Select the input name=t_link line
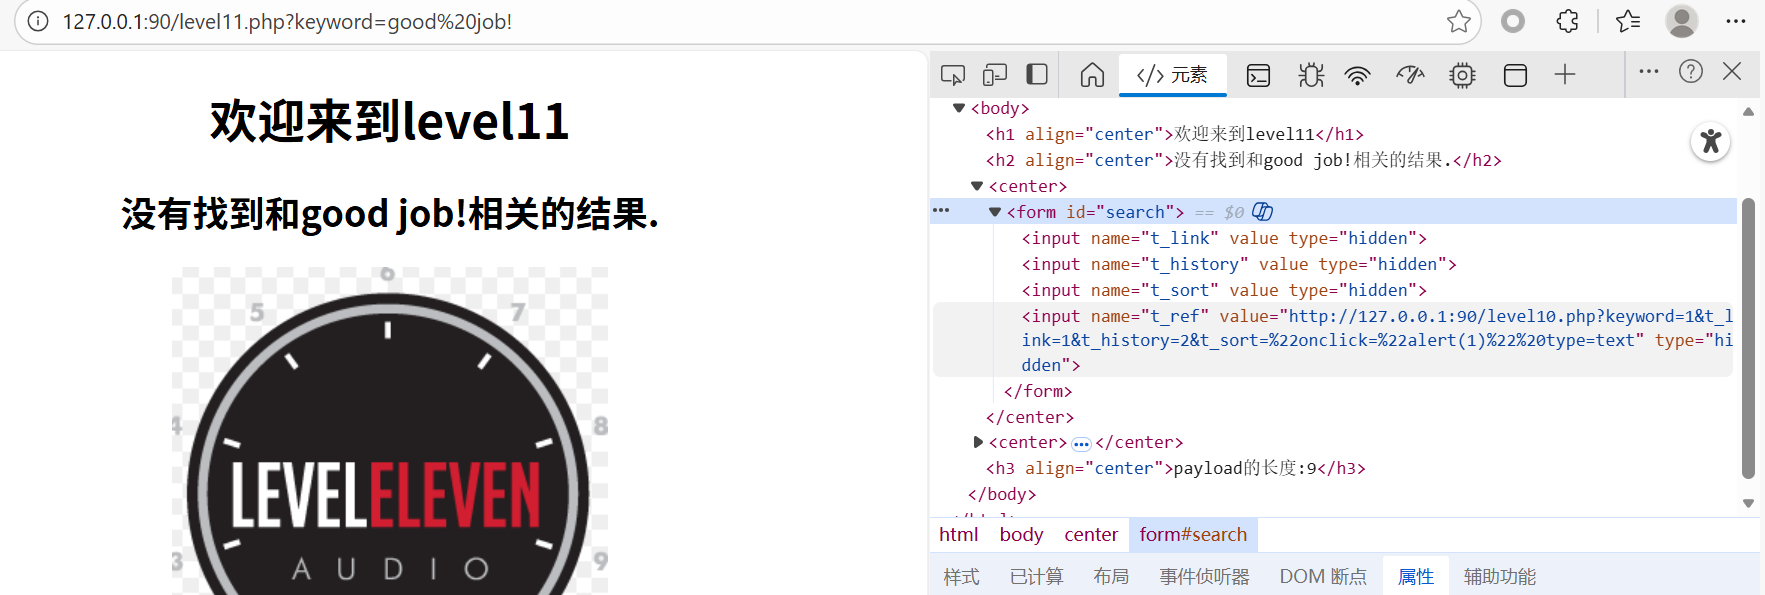The height and width of the screenshot is (595, 1765). pyautogui.click(x=1224, y=238)
